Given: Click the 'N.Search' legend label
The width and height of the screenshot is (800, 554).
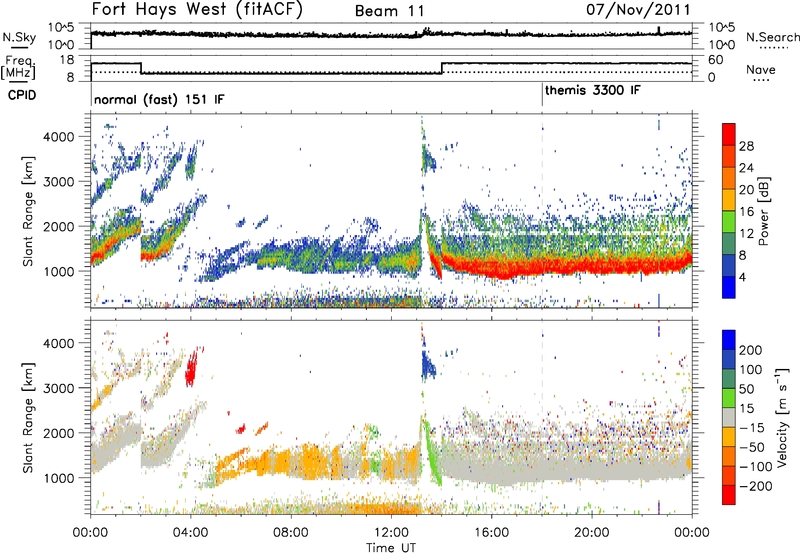Looking at the screenshot, I should (773, 37).
